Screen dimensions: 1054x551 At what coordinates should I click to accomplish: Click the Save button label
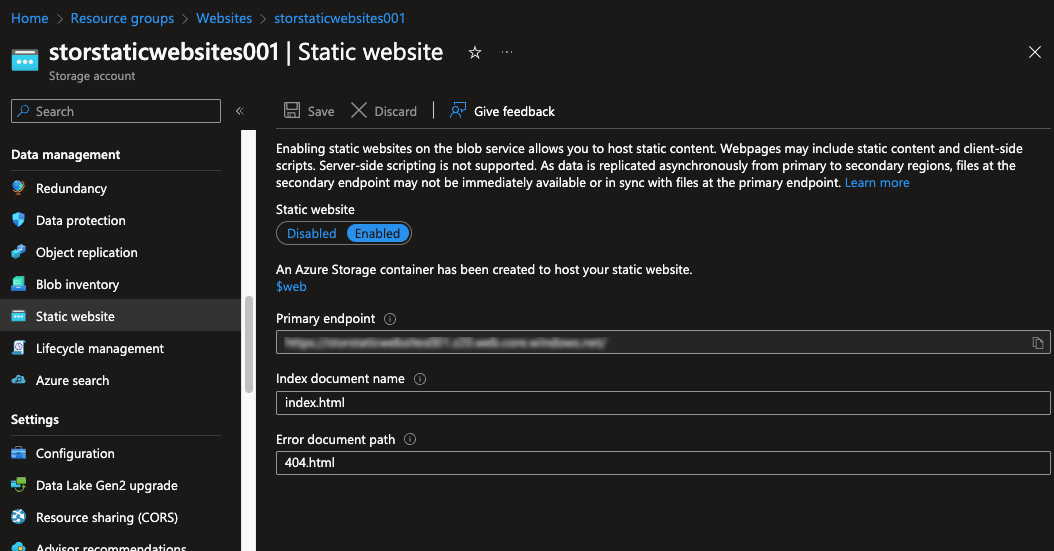coord(321,112)
